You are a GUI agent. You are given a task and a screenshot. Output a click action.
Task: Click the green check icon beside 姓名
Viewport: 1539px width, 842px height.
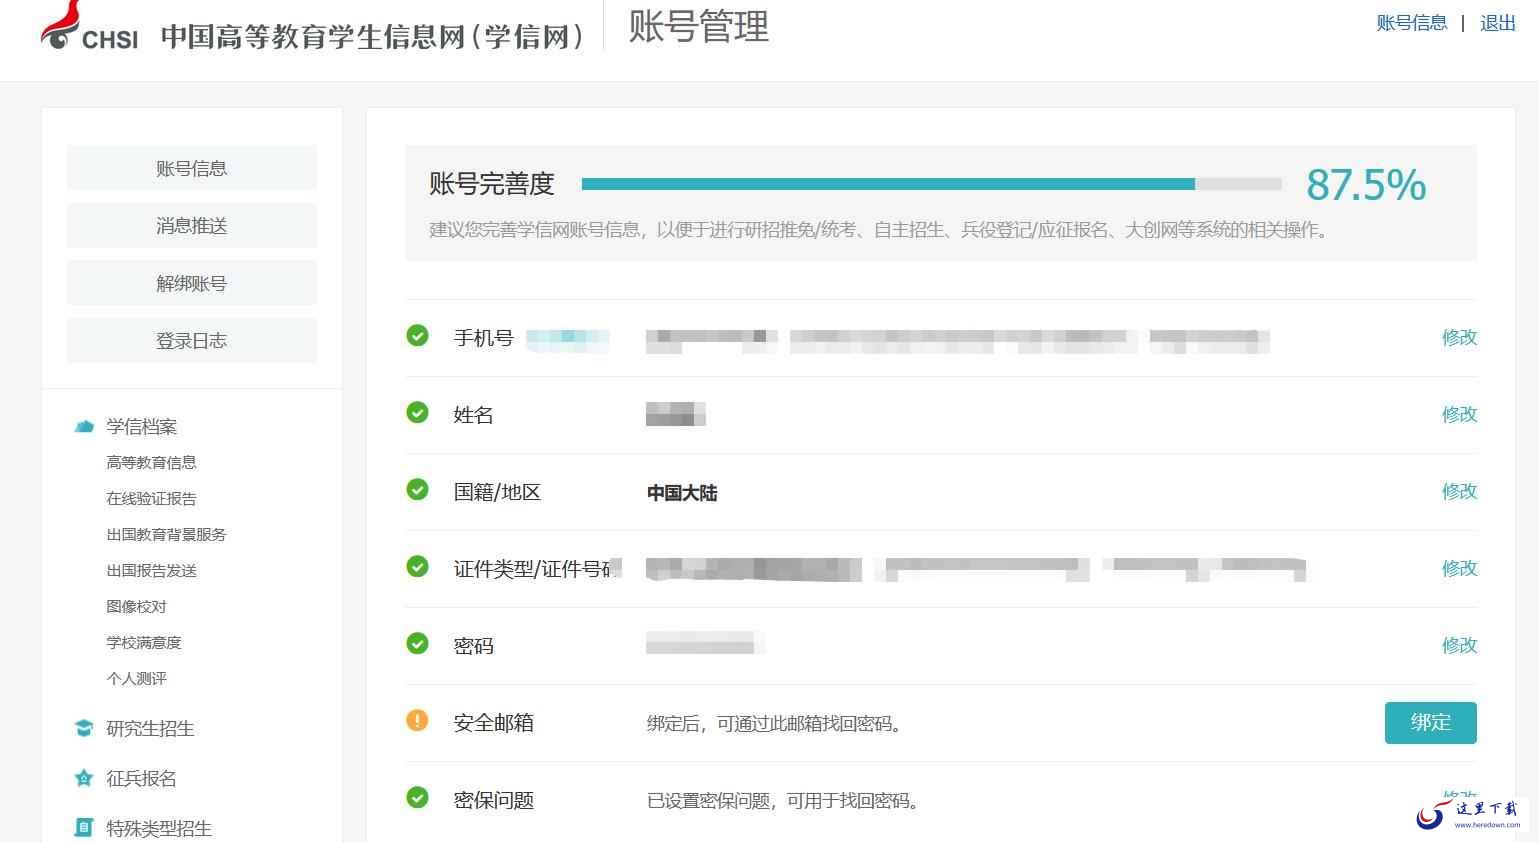click(417, 413)
